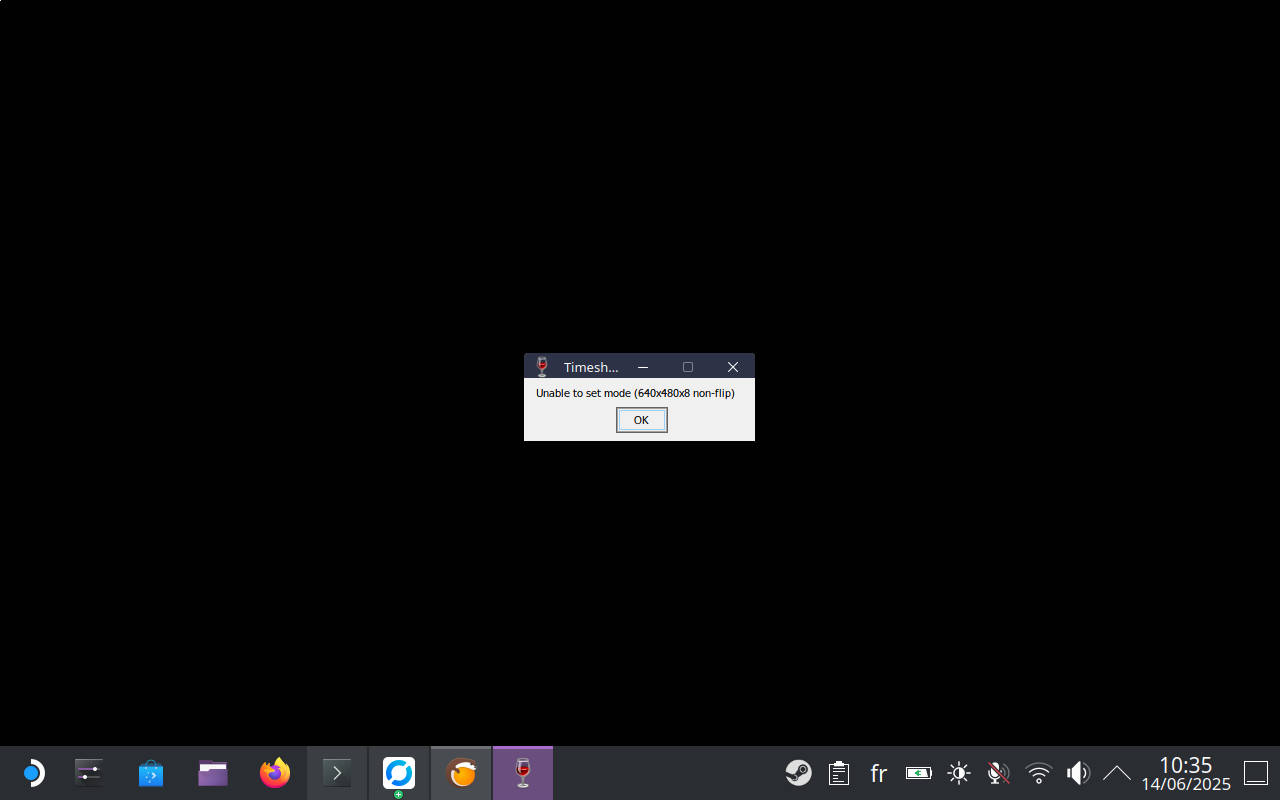Open the Dolphin file manager
Viewport: 1280px width, 800px height.
click(213, 773)
